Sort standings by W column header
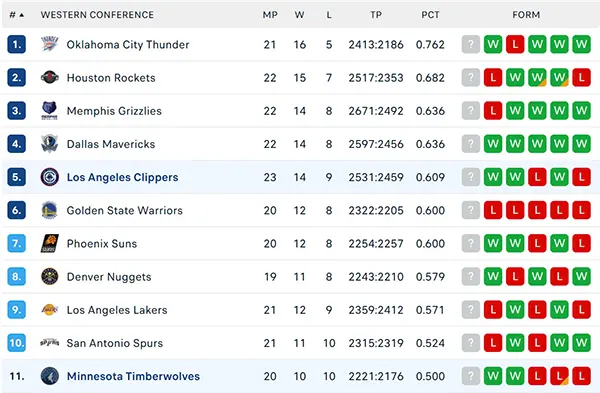The height and width of the screenshot is (393, 600). [x=300, y=15]
